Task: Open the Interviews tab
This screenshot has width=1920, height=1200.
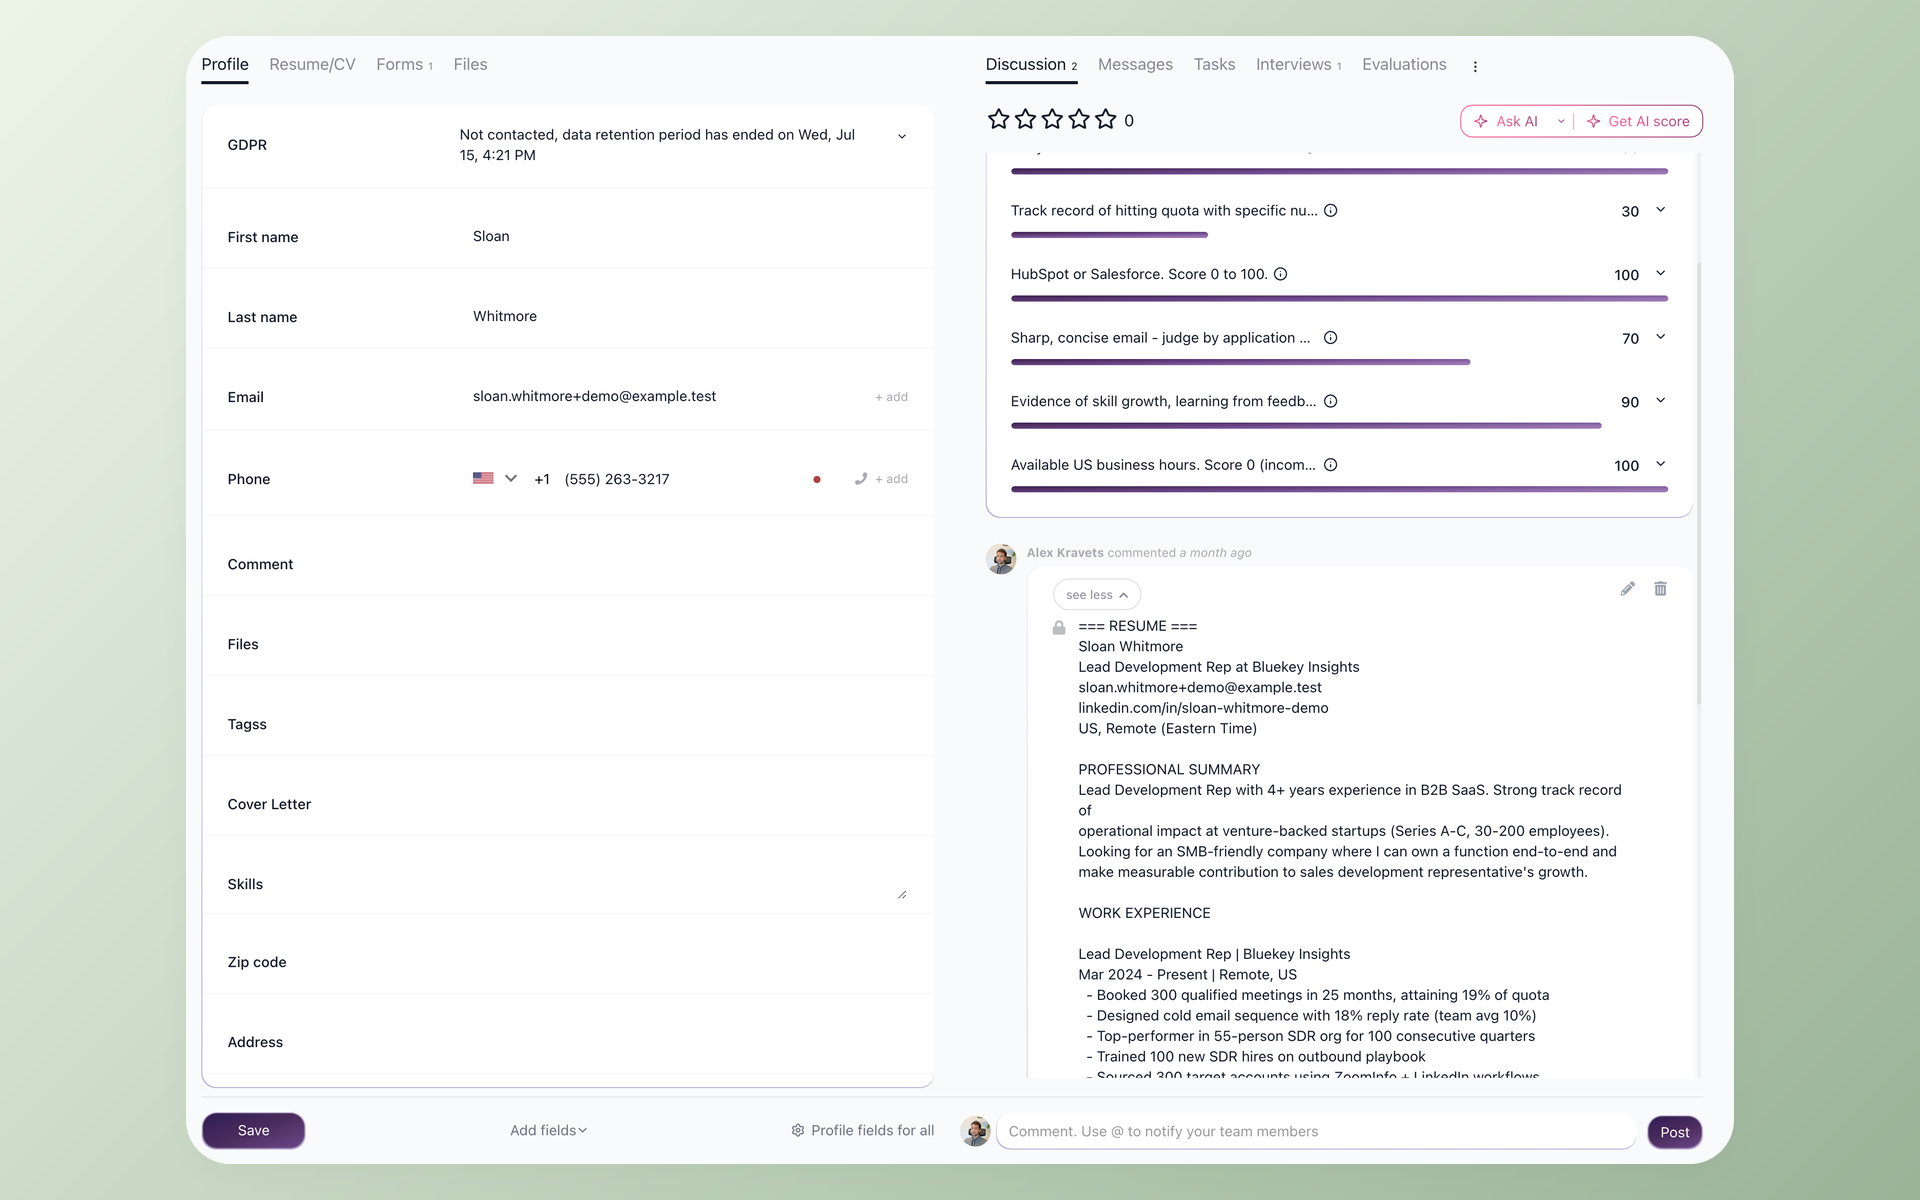Action: [x=1298, y=65]
